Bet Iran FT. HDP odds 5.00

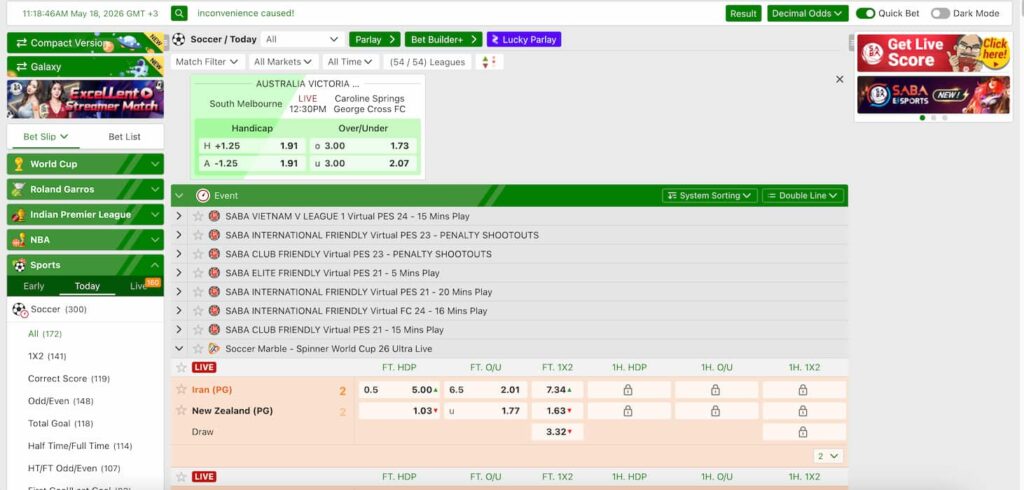(x=400, y=390)
